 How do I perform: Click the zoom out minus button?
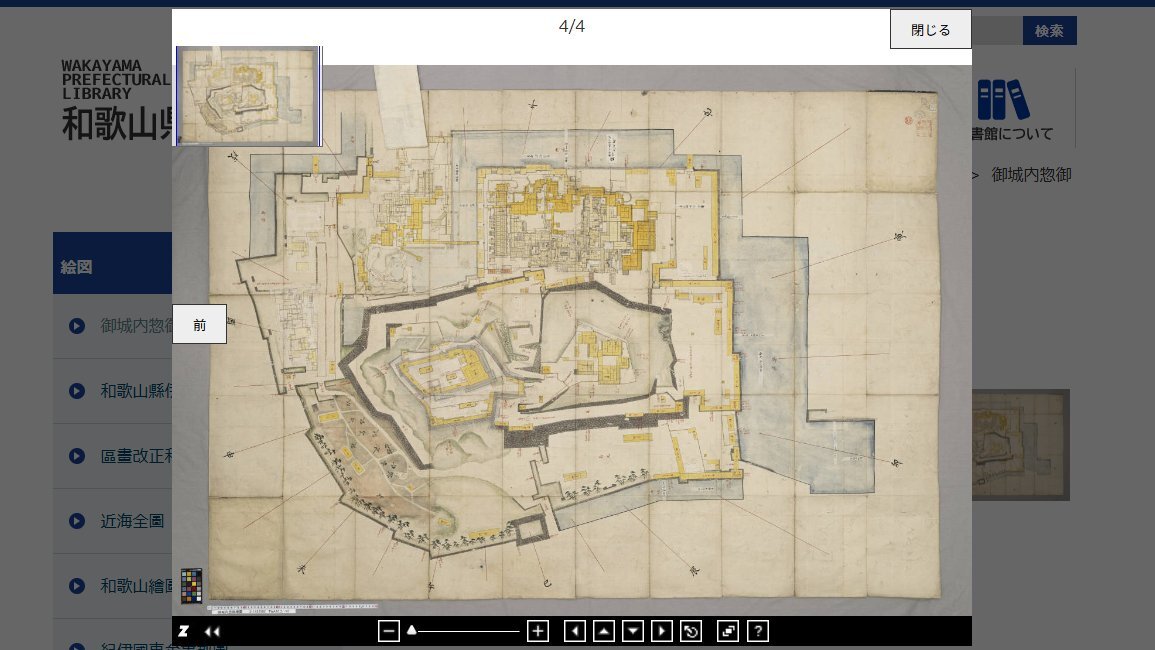[x=389, y=631]
